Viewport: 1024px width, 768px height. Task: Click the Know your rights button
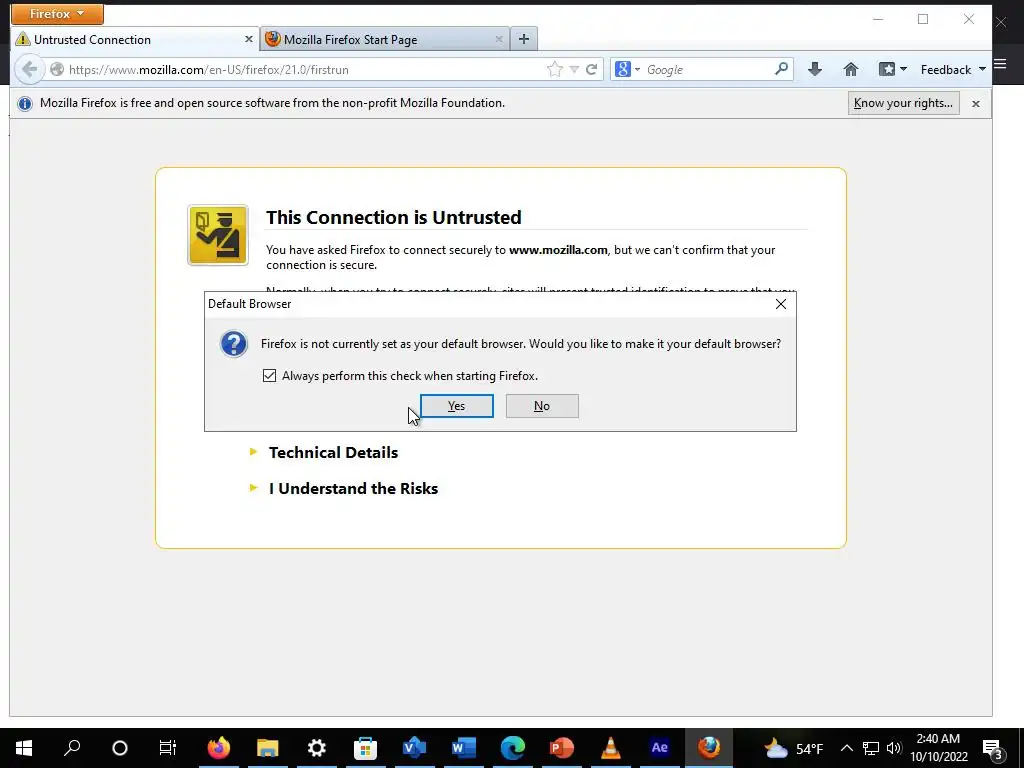click(x=903, y=103)
